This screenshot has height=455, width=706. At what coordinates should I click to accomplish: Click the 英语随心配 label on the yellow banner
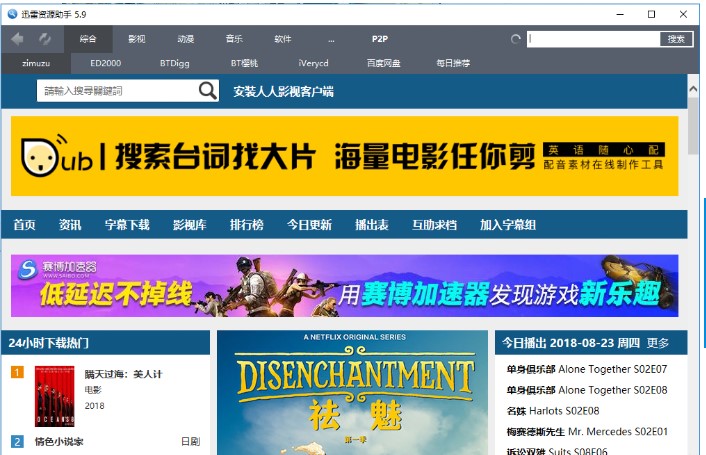604,149
